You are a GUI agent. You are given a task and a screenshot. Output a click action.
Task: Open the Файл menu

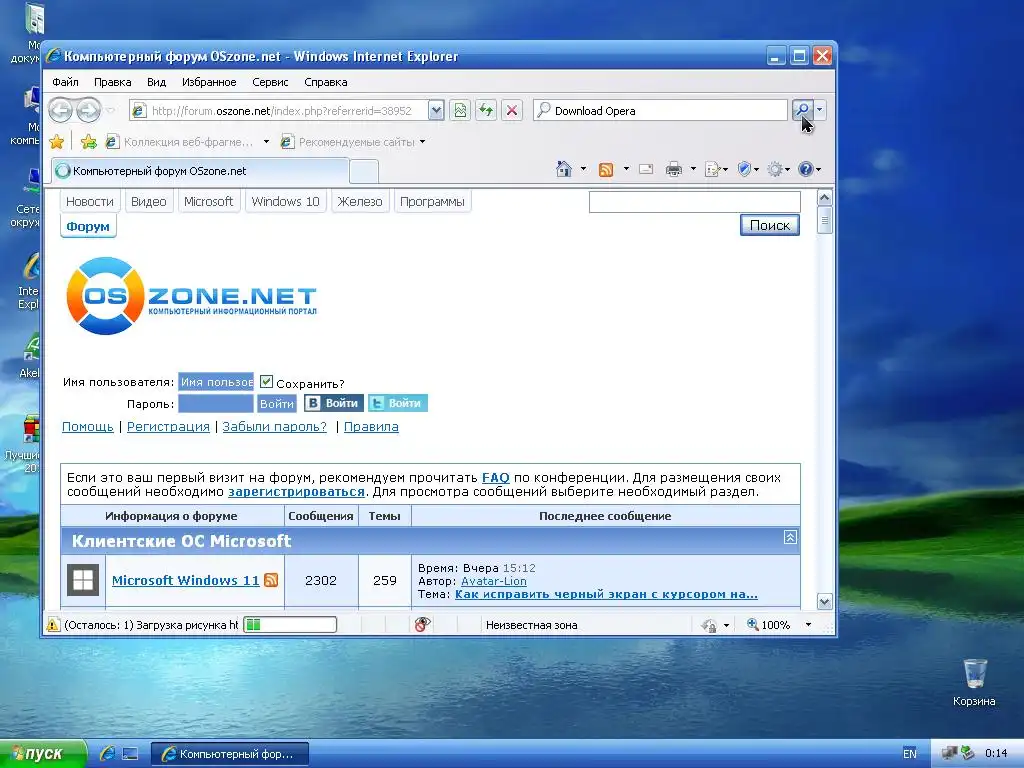point(65,82)
